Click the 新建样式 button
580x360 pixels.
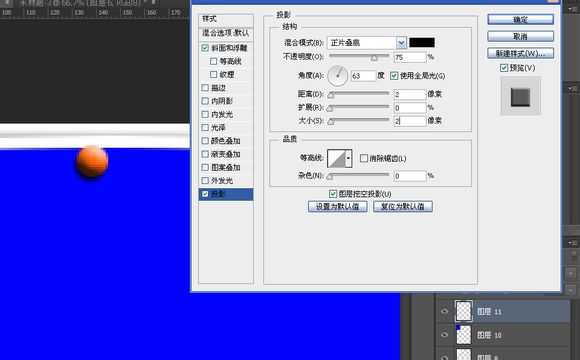click(520, 53)
